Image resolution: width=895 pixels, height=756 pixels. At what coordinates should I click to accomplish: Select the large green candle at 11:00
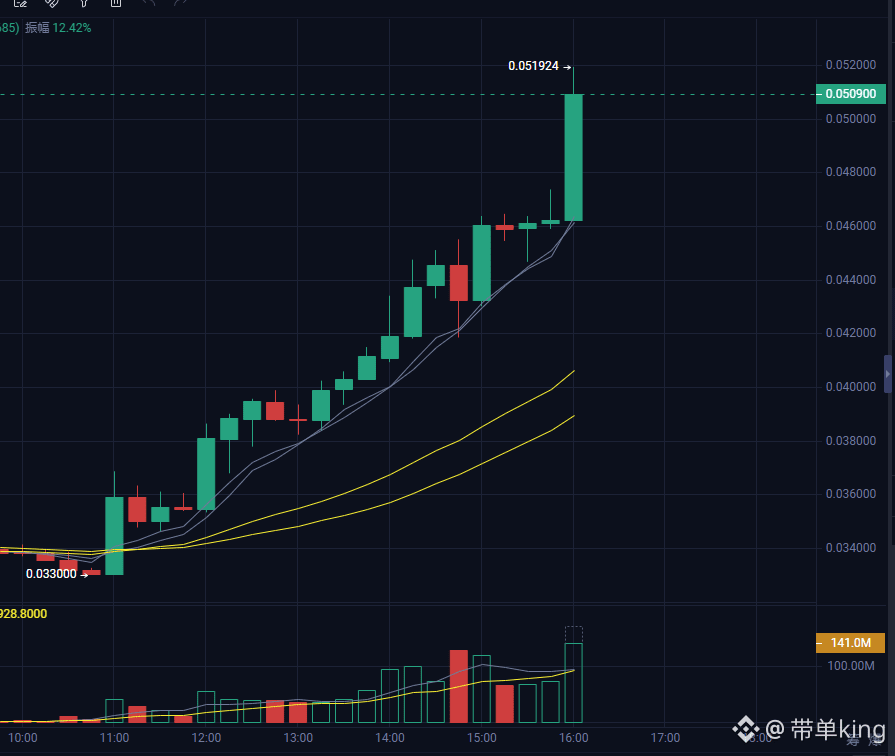click(114, 536)
